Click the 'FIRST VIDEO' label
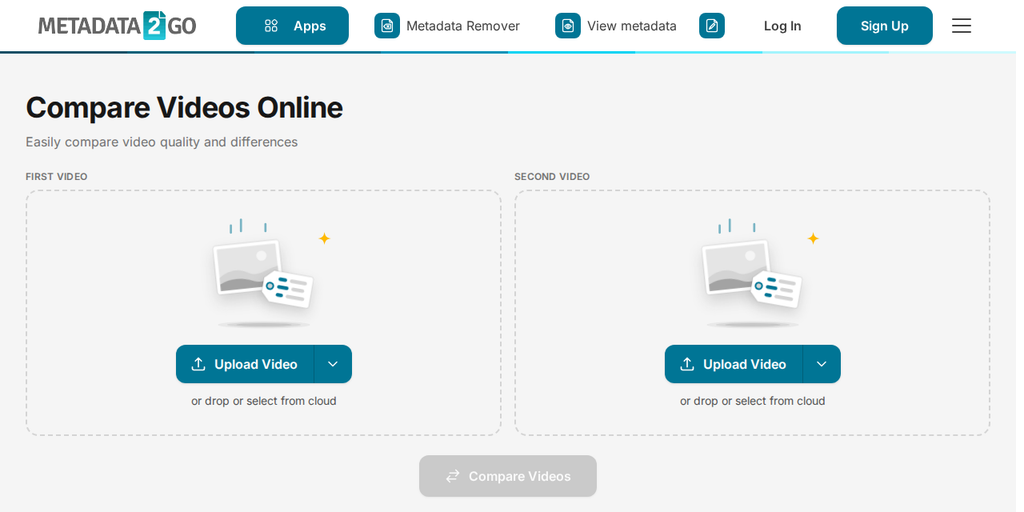The image size is (1024, 512). coord(57,178)
